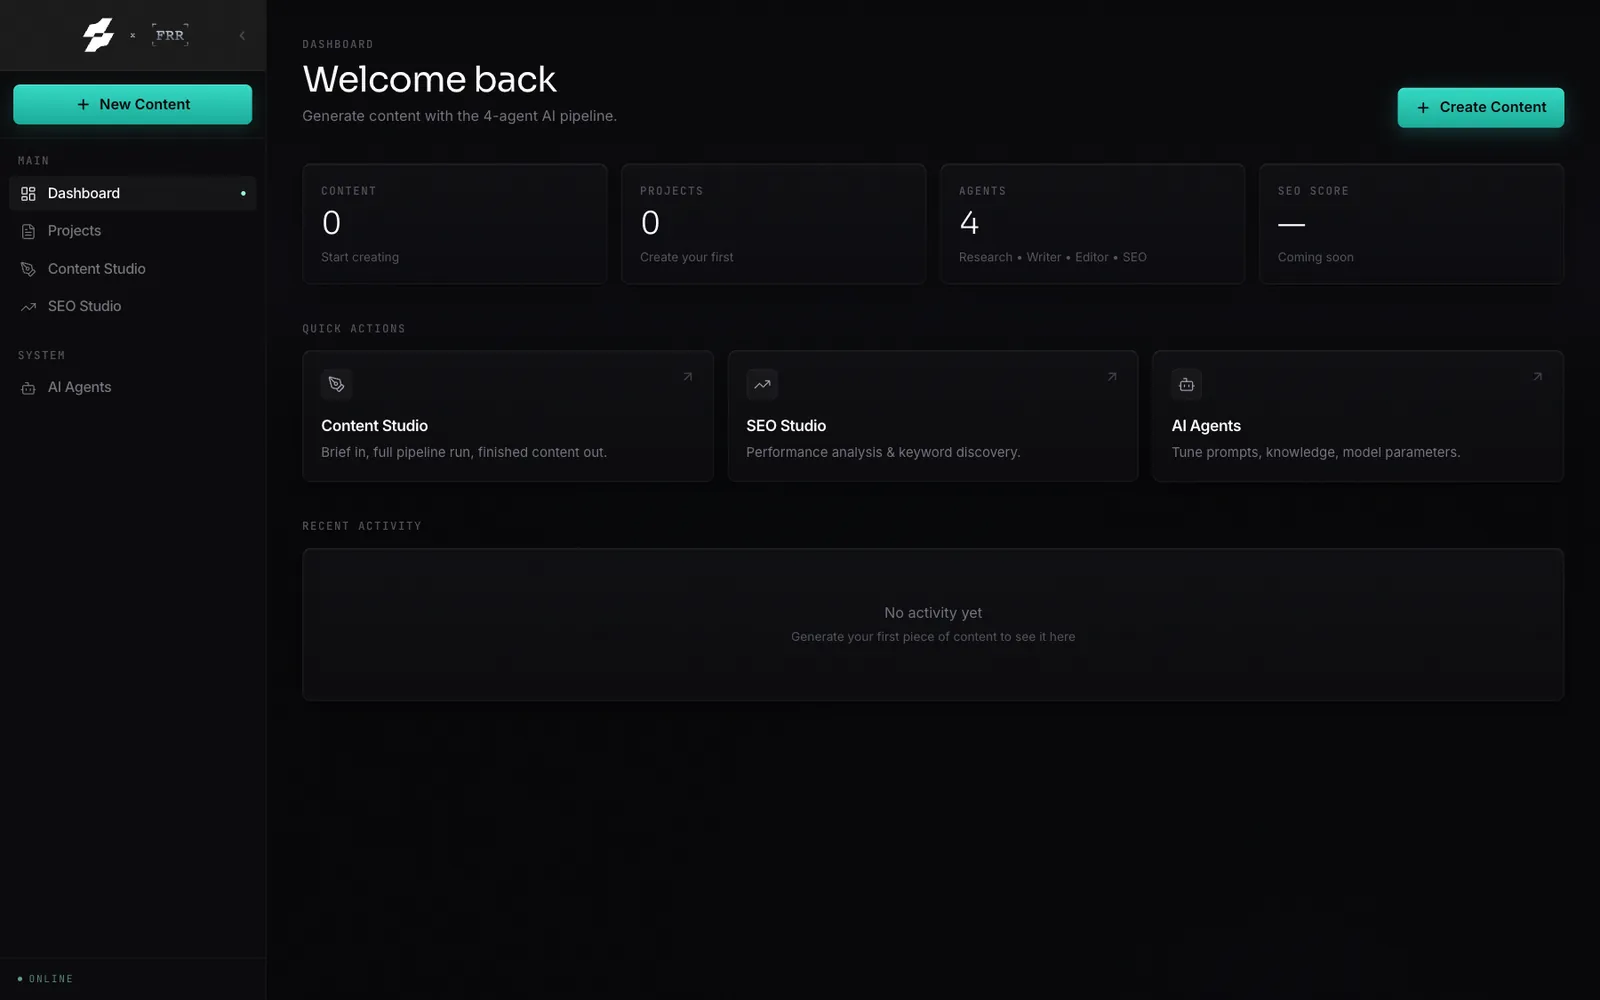
Task: Click the ONLINE status indicator
Action: 46,979
